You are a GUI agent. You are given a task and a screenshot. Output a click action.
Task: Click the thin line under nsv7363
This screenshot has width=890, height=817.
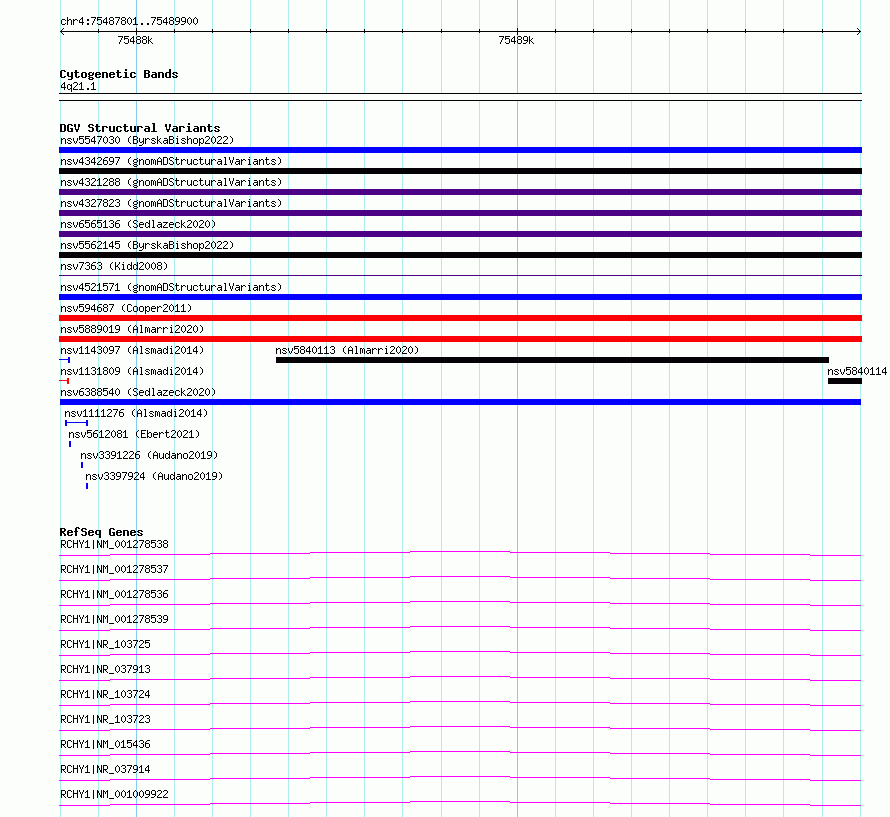point(460,276)
